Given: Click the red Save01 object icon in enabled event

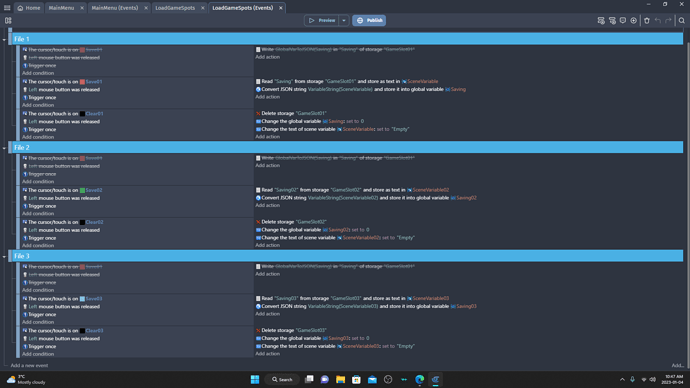Looking at the screenshot, I should [x=82, y=82].
